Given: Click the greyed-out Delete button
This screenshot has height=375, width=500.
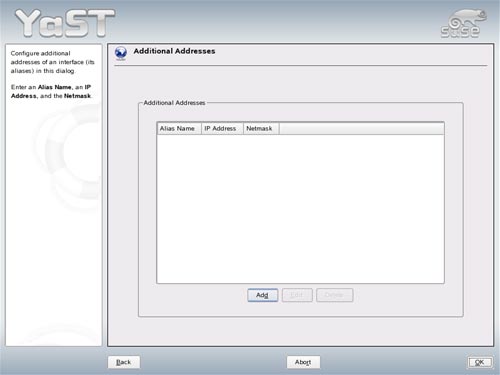Looking at the screenshot, I should pos(334,295).
